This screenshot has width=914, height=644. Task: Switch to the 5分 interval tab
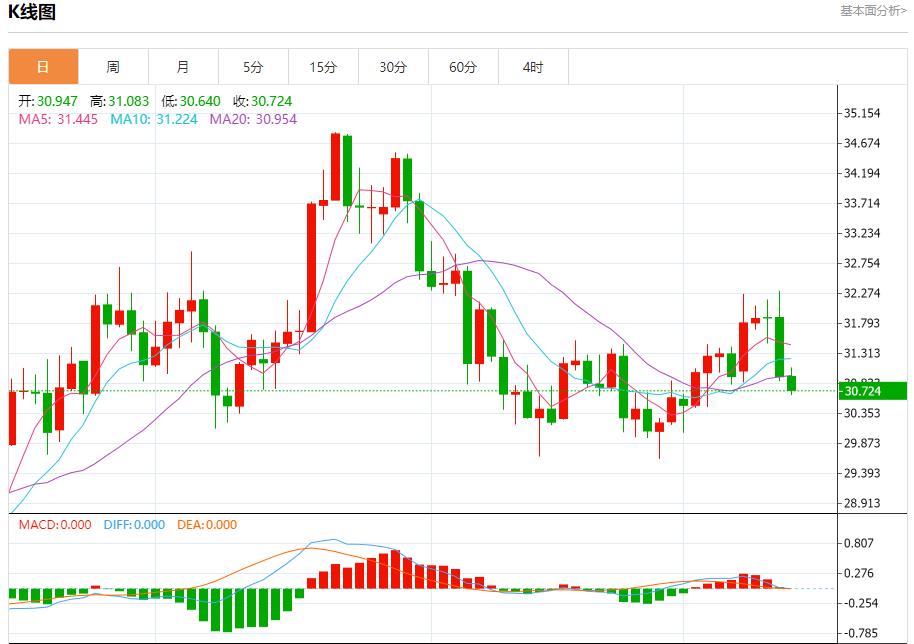(x=253, y=67)
